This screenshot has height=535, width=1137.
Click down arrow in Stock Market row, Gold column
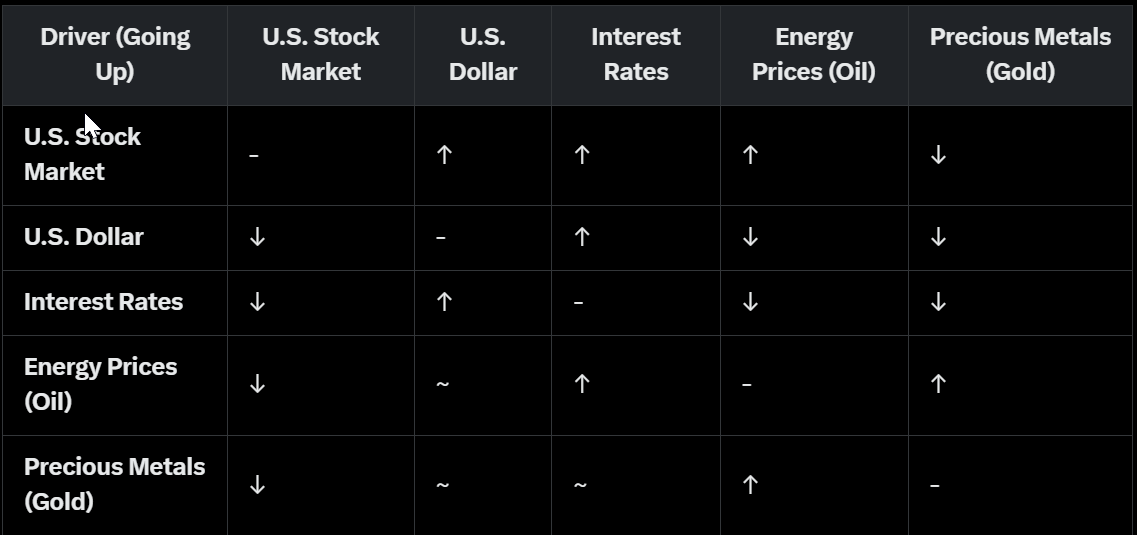click(x=938, y=154)
